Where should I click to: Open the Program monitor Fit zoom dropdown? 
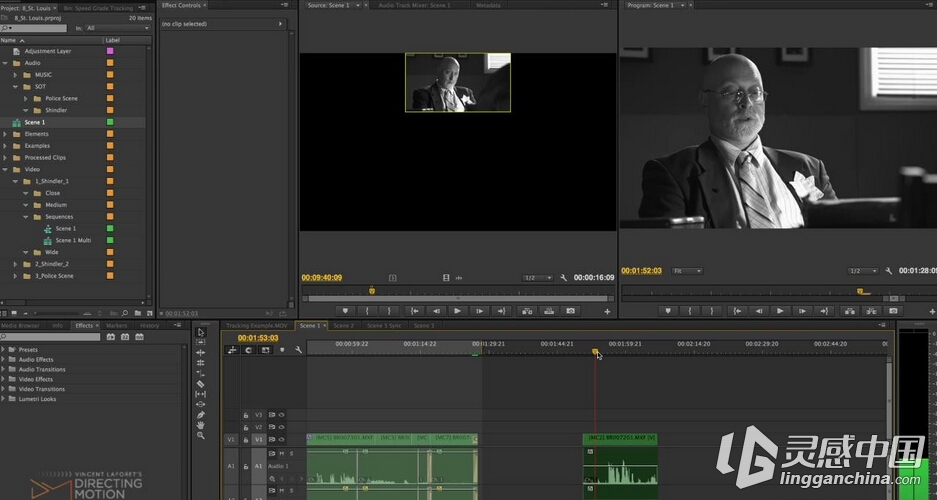coord(687,271)
